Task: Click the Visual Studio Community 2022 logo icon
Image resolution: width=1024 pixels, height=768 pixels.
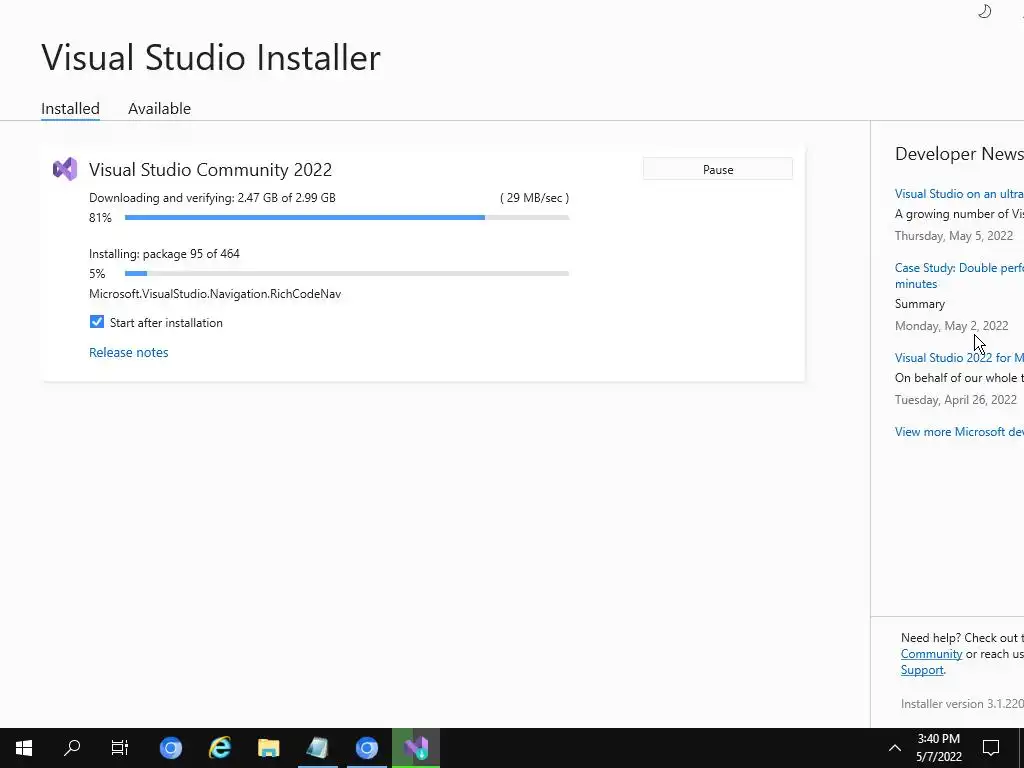Action: (65, 169)
